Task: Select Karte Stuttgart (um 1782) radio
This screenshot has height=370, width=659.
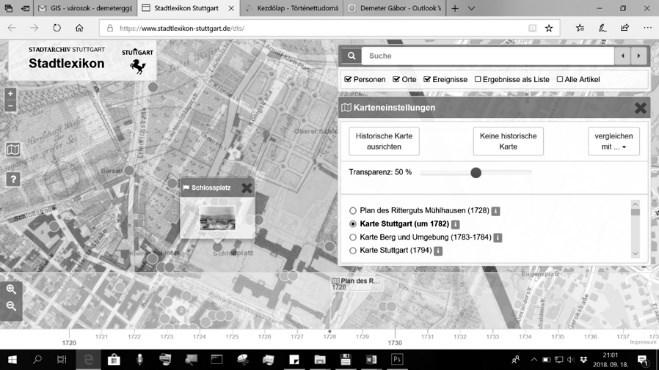Action: [x=353, y=224]
